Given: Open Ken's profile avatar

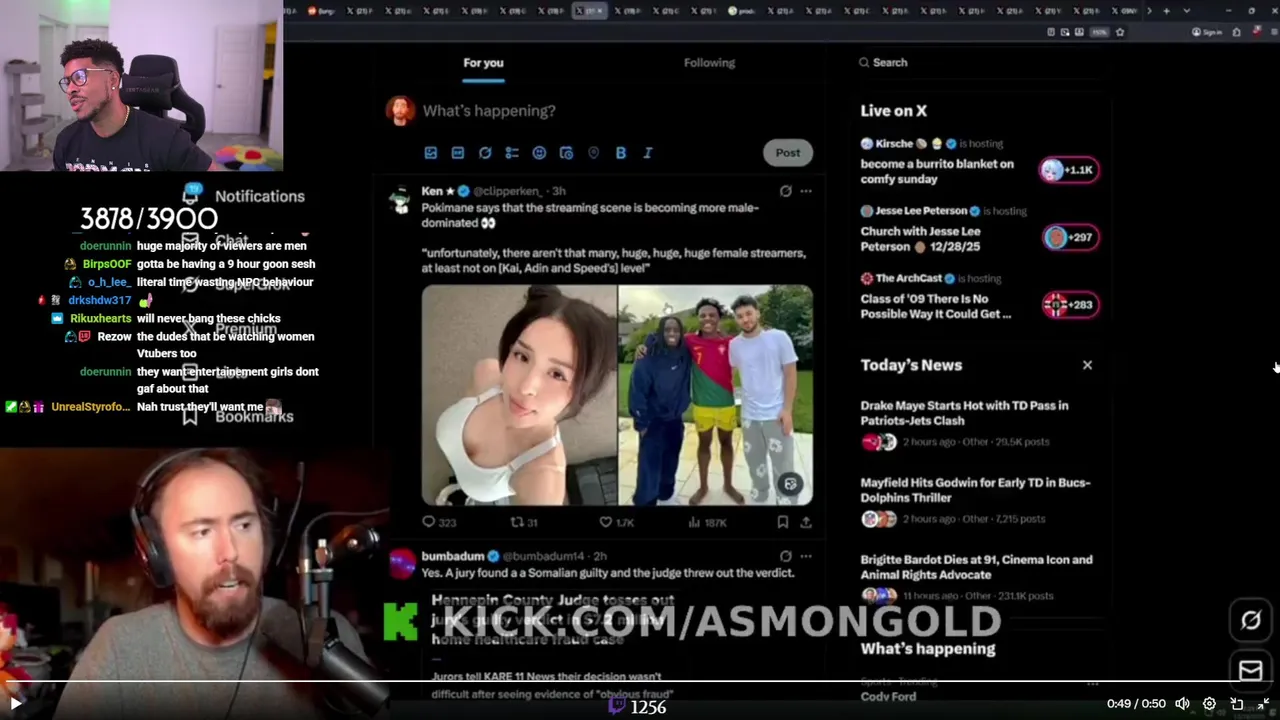Looking at the screenshot, I should coord(401,199).
